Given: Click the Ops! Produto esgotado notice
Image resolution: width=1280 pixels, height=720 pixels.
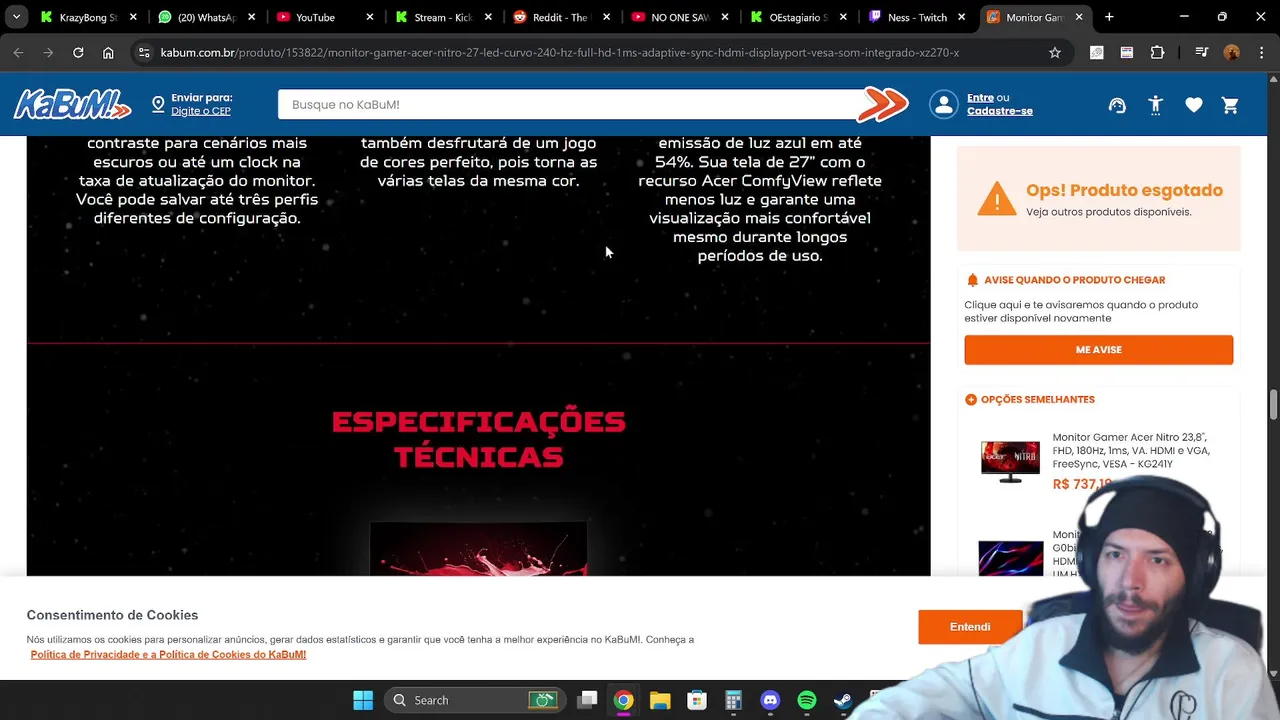Looking at the screenshot, I should [1099, 198].
